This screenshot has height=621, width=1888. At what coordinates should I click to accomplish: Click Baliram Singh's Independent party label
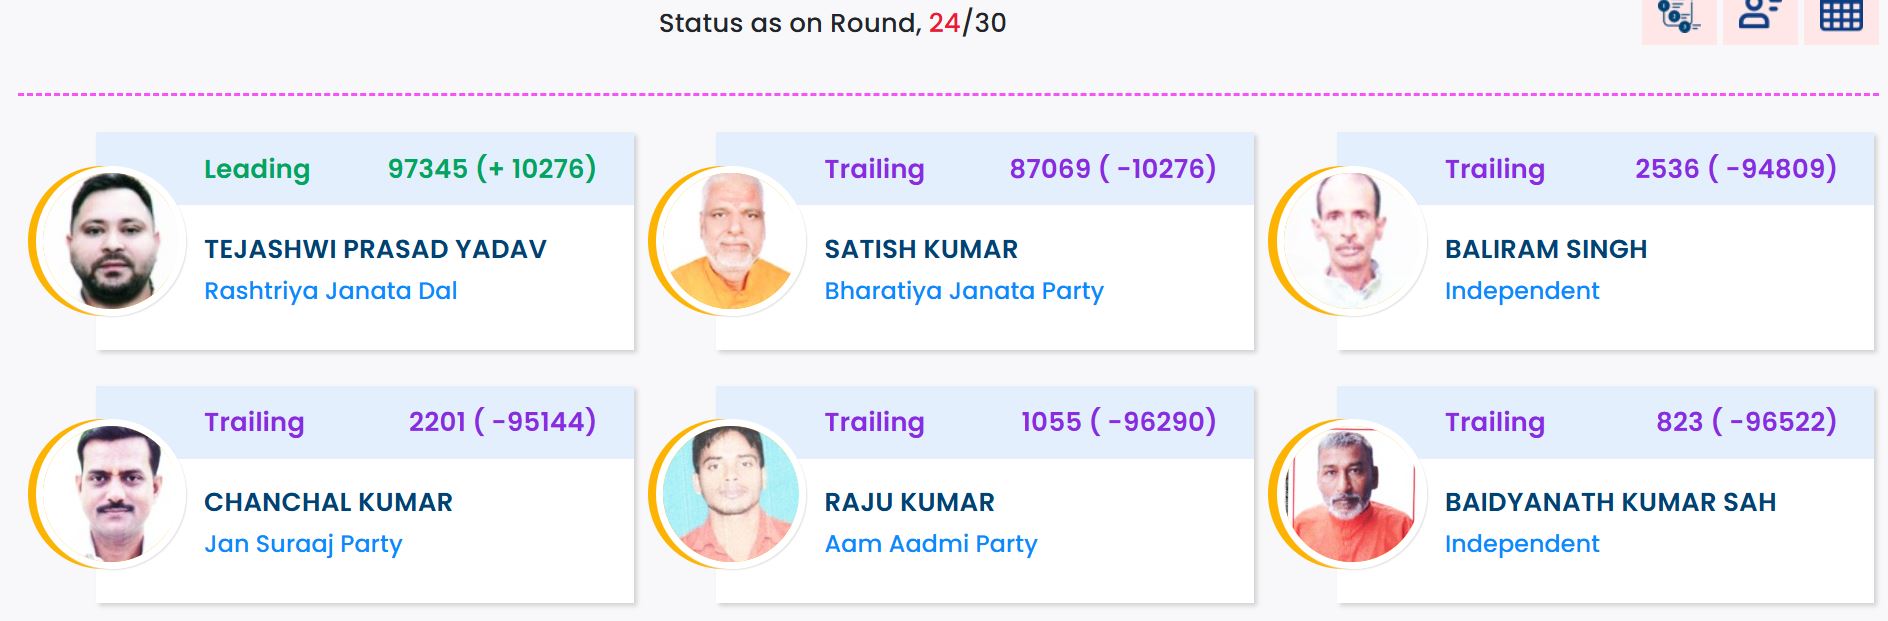(1521, 291)
